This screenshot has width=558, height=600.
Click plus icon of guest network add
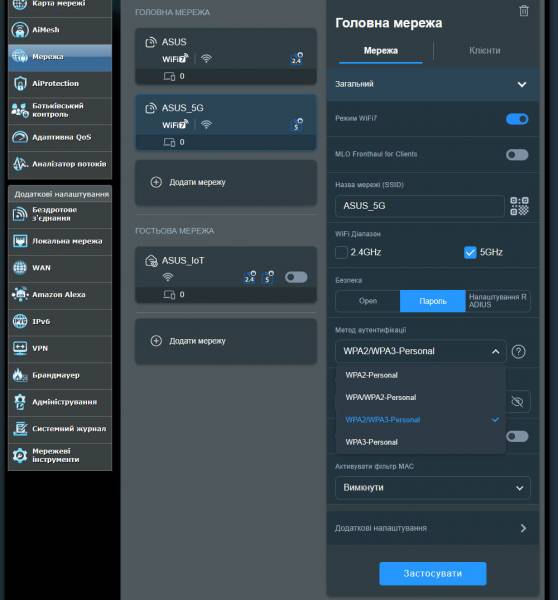click(x=156, y=341)
